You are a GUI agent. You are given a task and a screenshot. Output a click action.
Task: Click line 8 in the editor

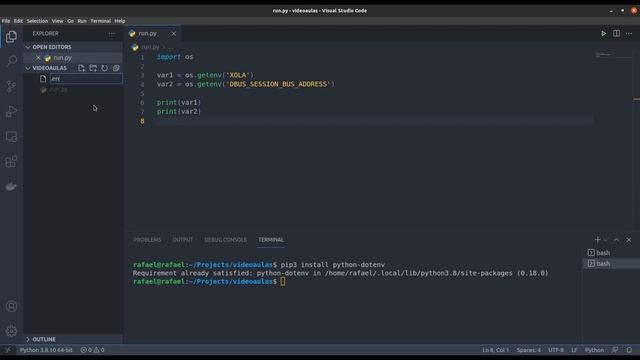tap(375, 121)
